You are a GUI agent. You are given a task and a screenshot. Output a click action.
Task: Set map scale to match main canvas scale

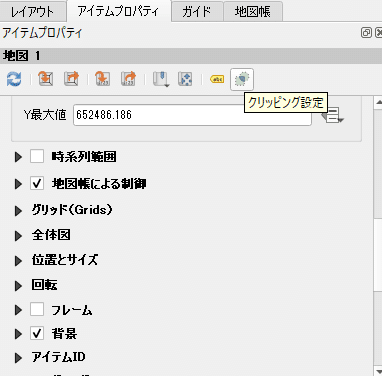[x=103, y=79]
